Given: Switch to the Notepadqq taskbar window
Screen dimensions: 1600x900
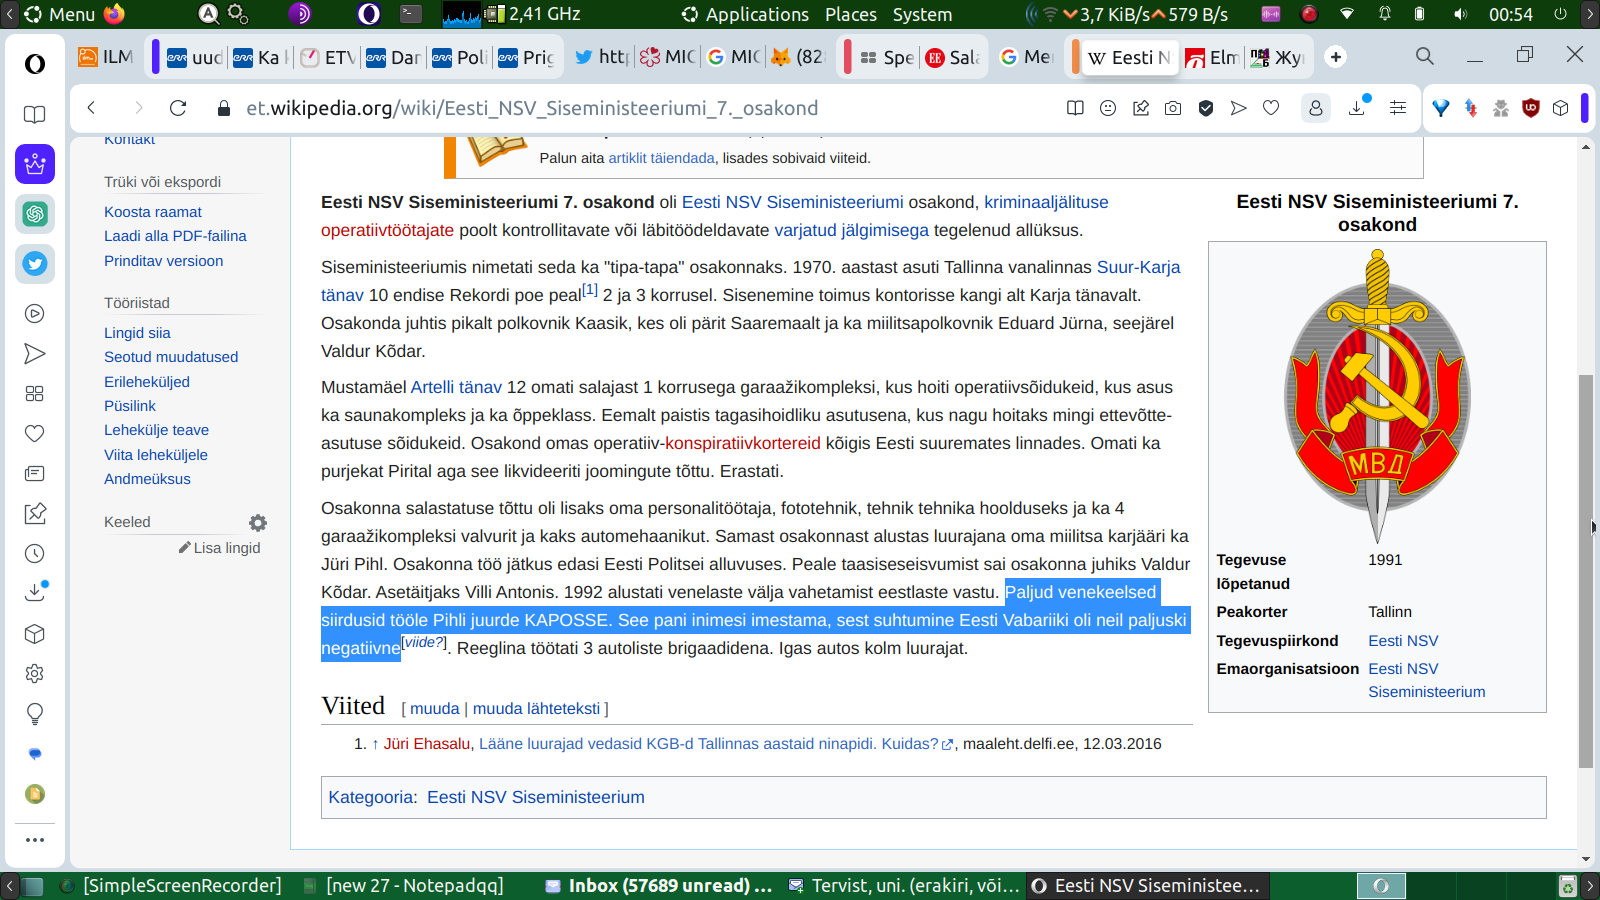Looking at the screenshot, I should tap(404, 886).
